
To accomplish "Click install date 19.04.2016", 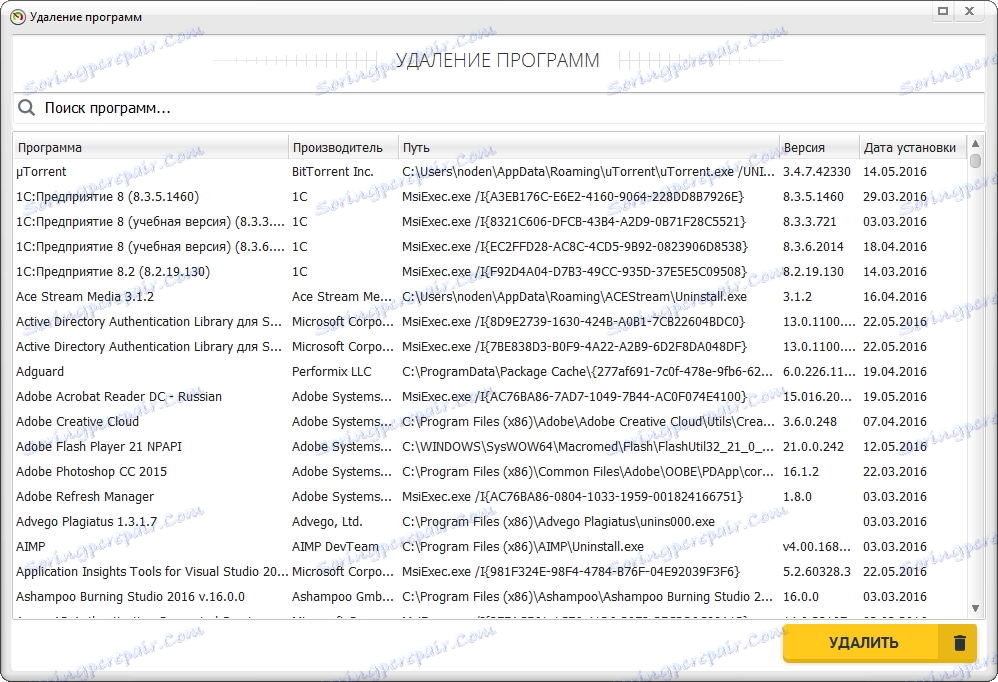I will [x=894, y=372].
